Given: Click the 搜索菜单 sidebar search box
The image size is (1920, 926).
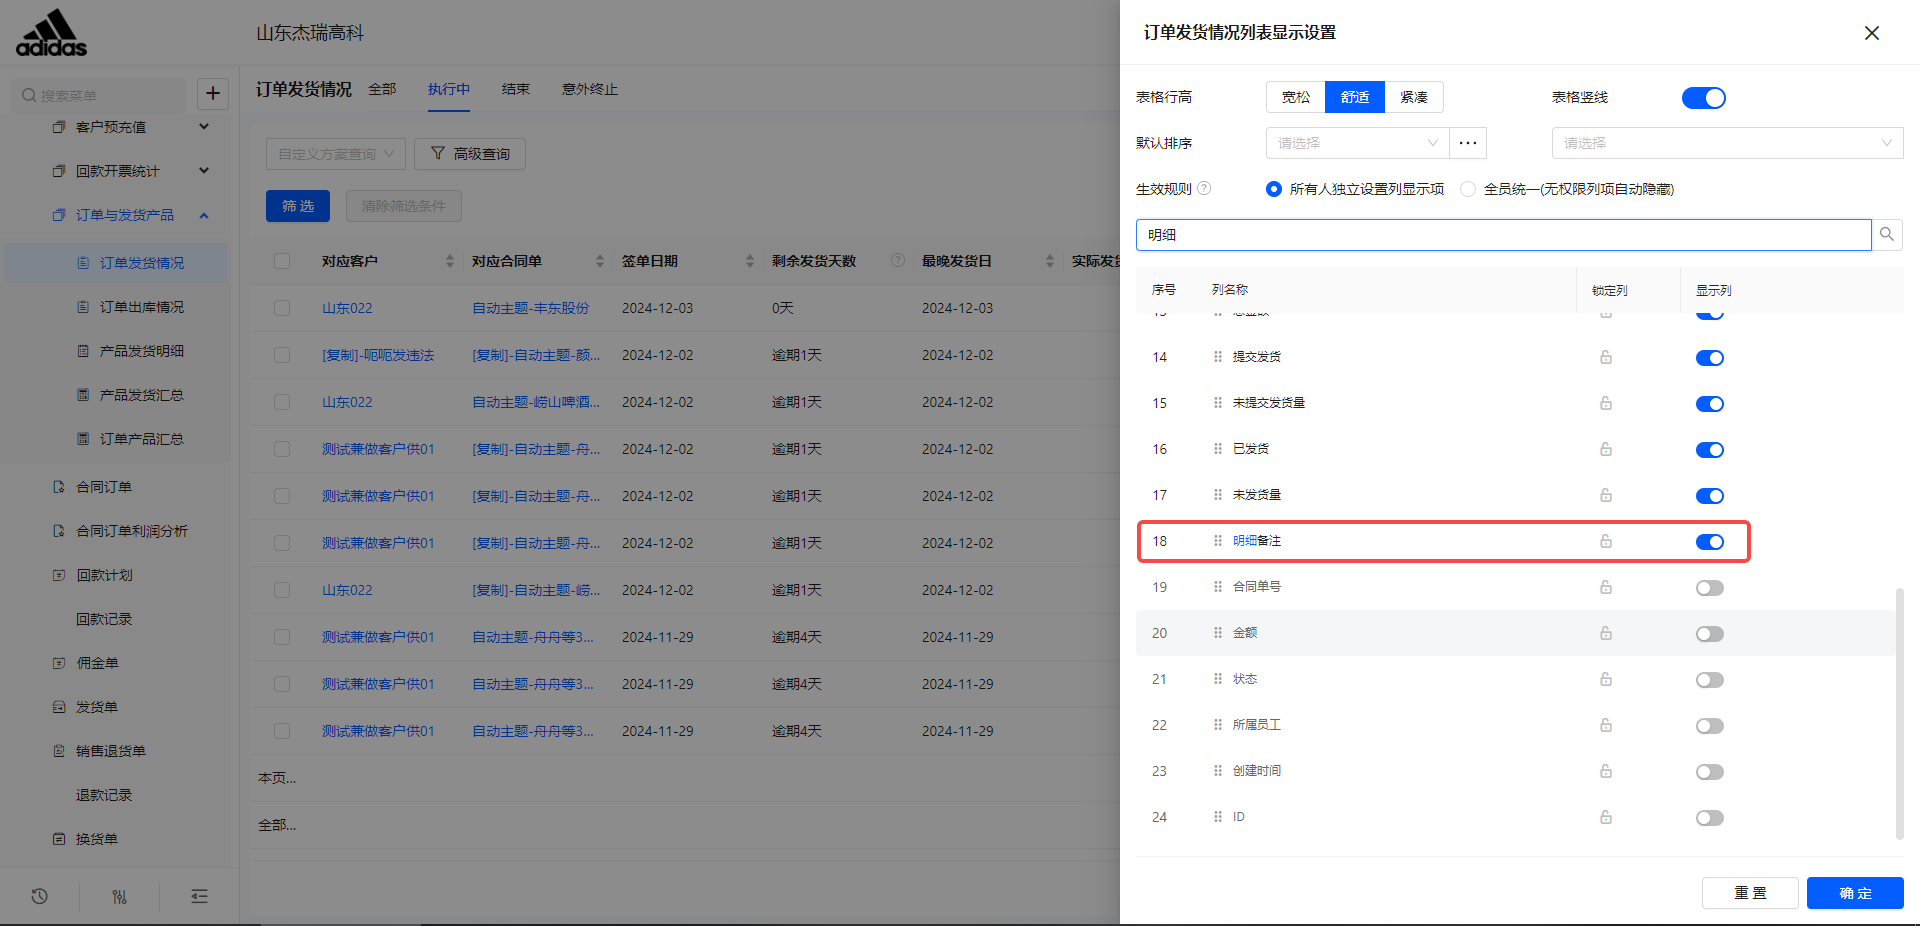Looking at the screenshot, I should pyautogui.click(x=98, y=95).
